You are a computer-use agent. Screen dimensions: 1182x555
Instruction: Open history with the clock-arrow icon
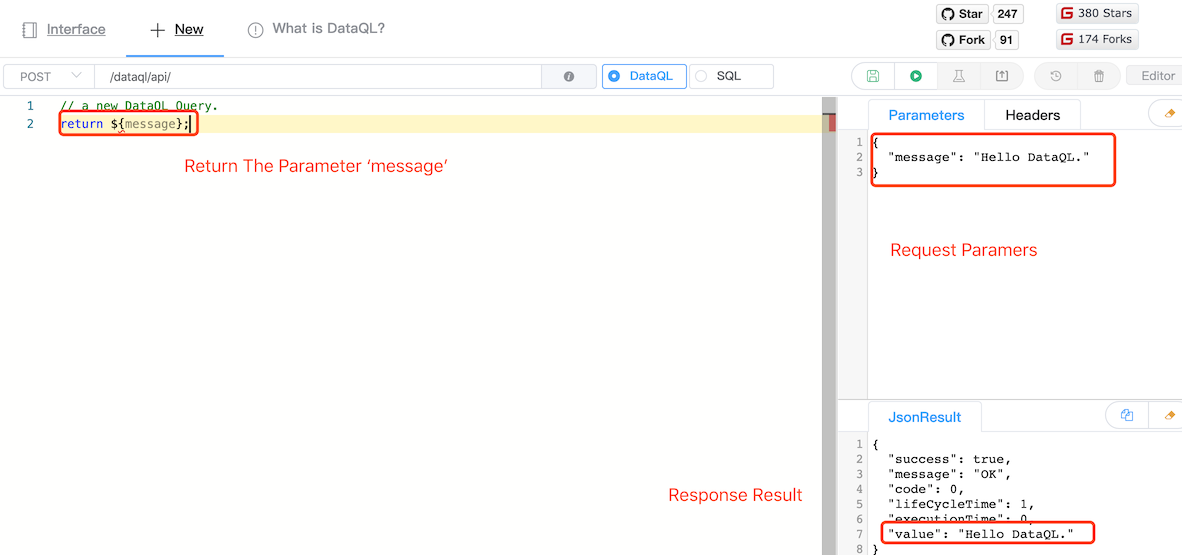[x=1056, y=76]
